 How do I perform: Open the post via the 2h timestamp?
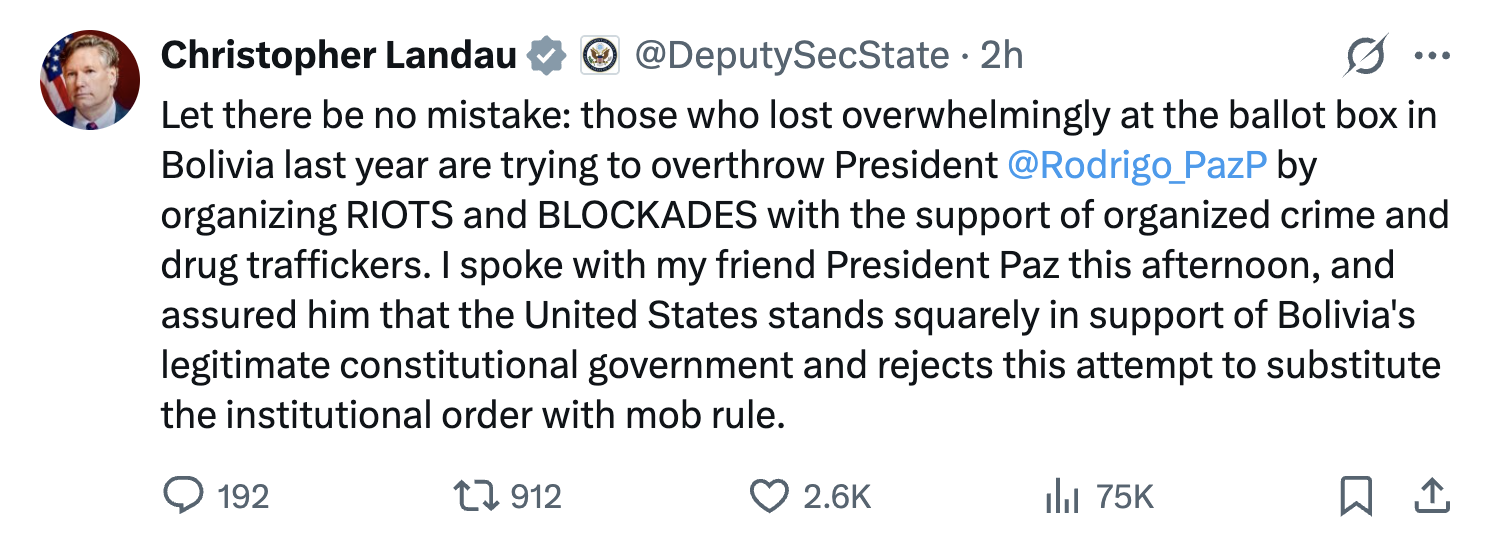tap(1001, 56)
